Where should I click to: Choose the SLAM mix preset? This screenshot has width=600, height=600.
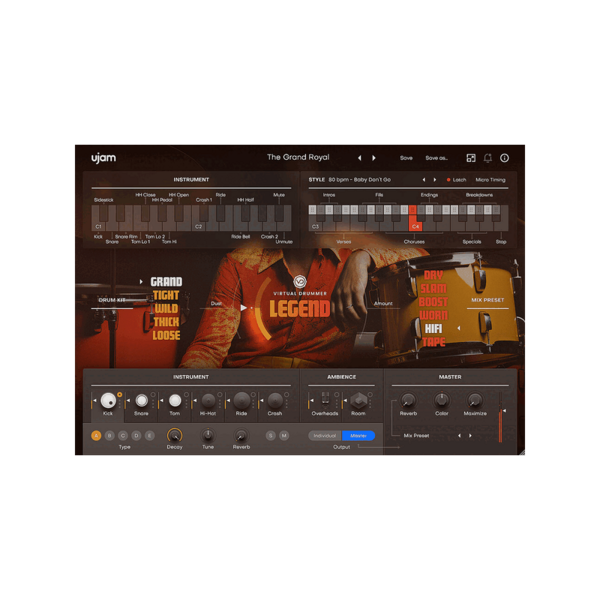(433, 289)
